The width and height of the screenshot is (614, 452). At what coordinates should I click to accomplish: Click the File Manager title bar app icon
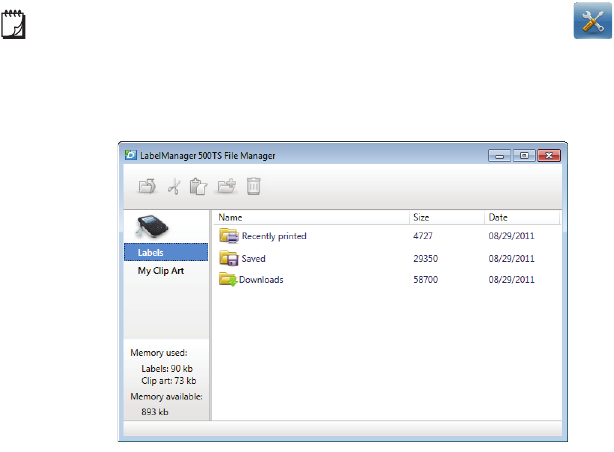tap(130, 155)
